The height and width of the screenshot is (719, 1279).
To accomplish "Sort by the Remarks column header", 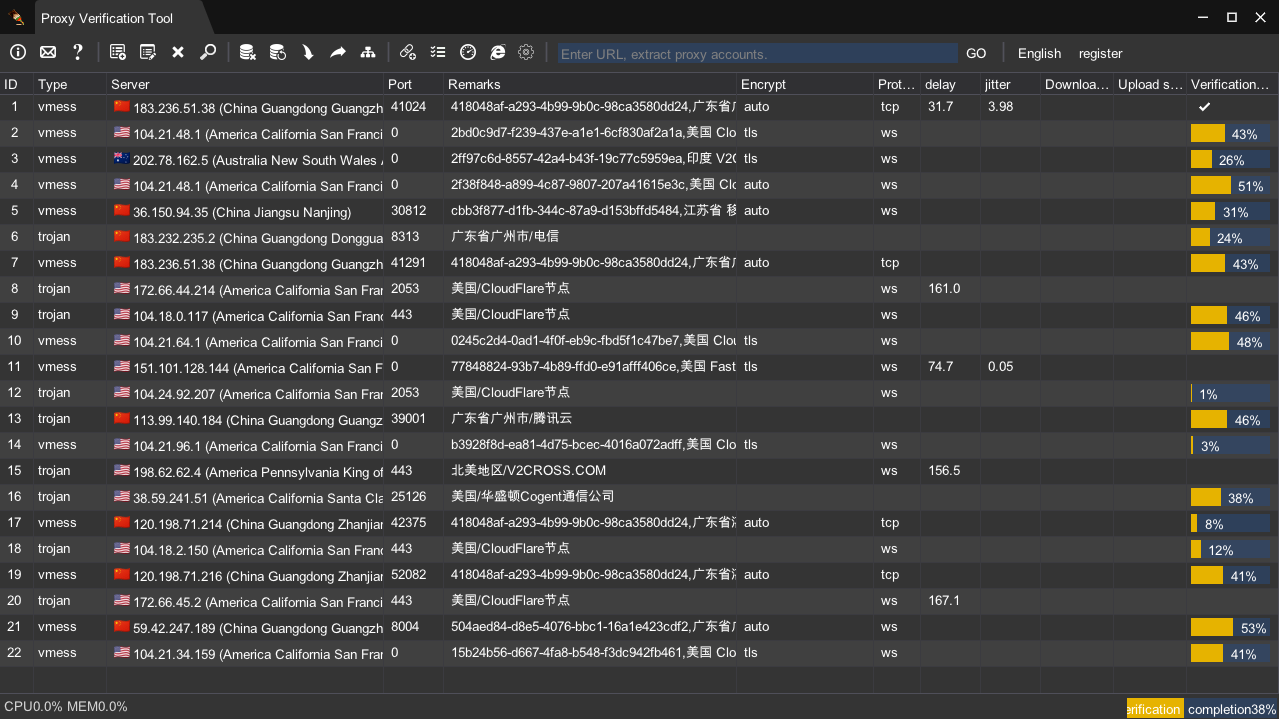I will 591,84.
